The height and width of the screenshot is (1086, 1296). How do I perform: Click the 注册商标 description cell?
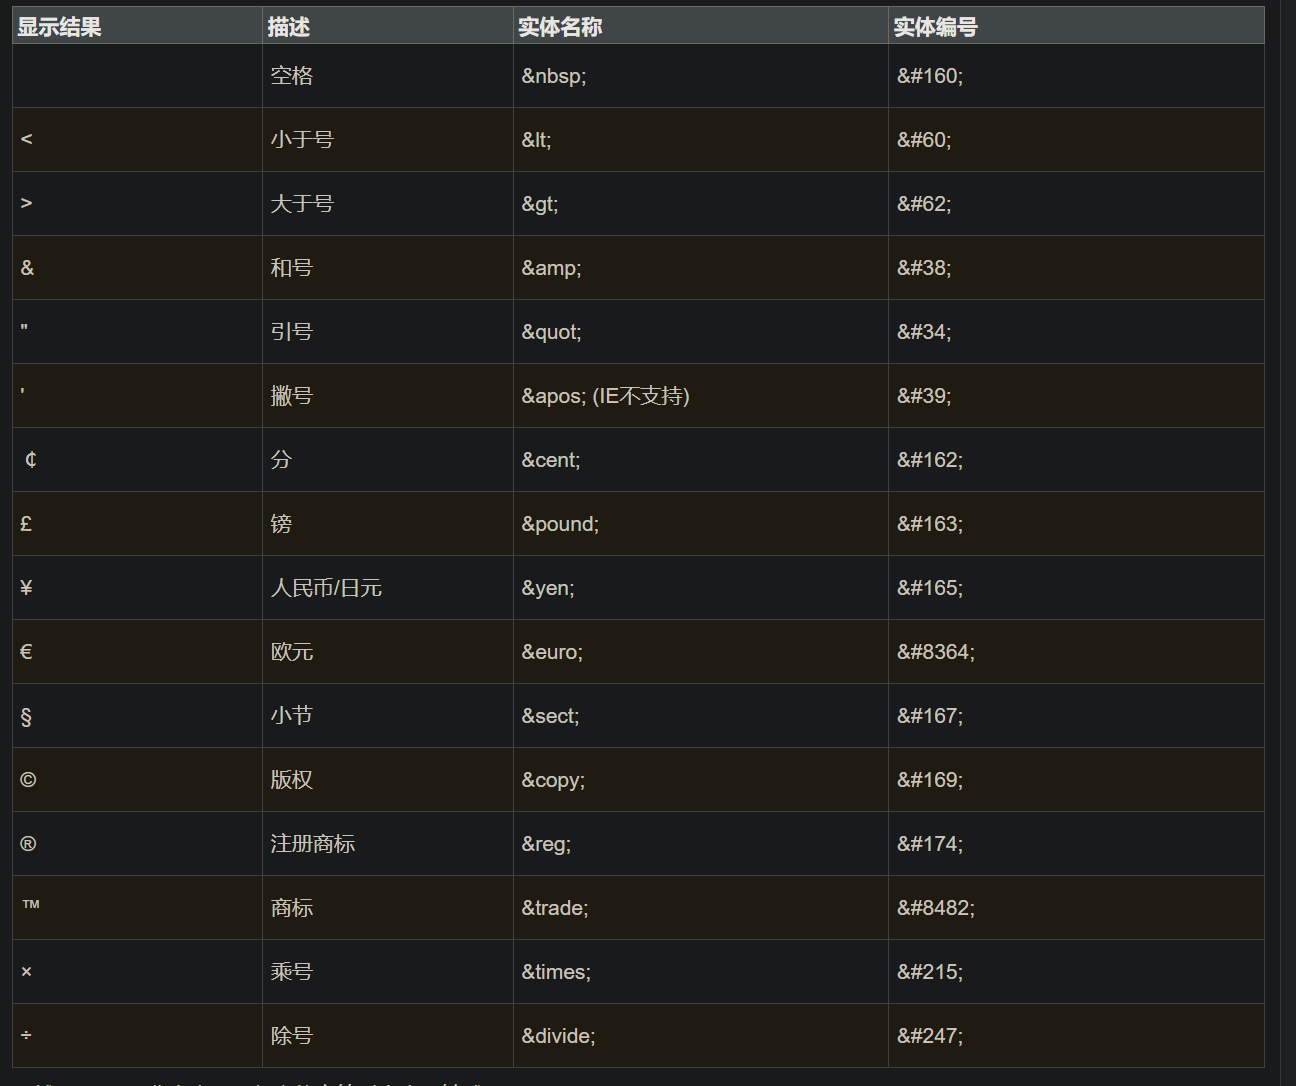[313, 844]
